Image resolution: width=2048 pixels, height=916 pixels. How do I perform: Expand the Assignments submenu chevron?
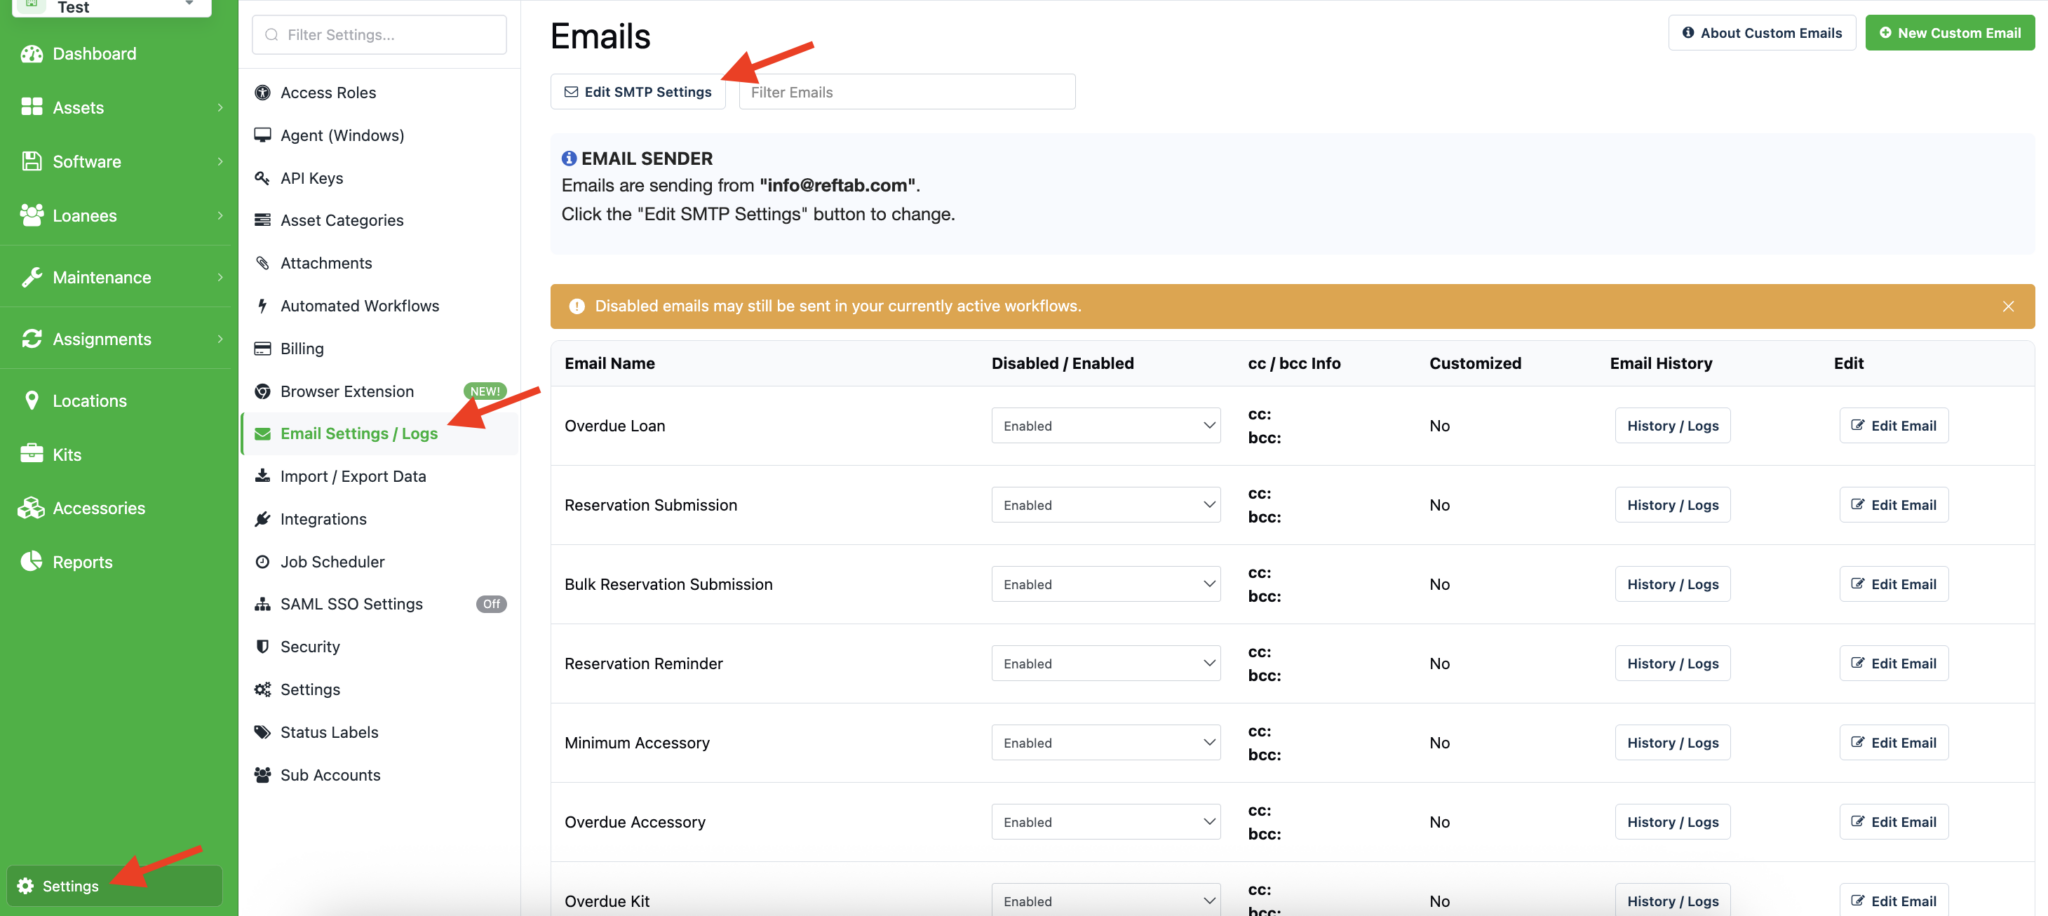[220, 339]
